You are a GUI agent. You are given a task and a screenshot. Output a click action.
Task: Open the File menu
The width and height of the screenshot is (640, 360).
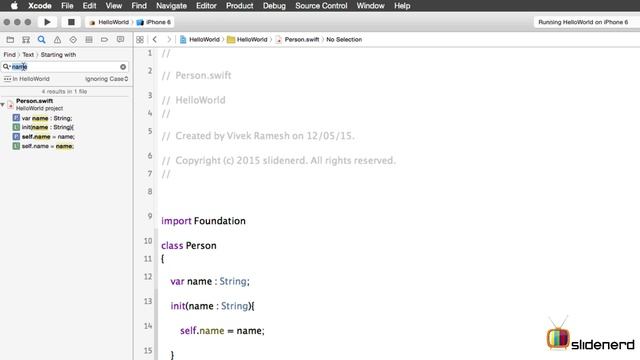point(67,6)
